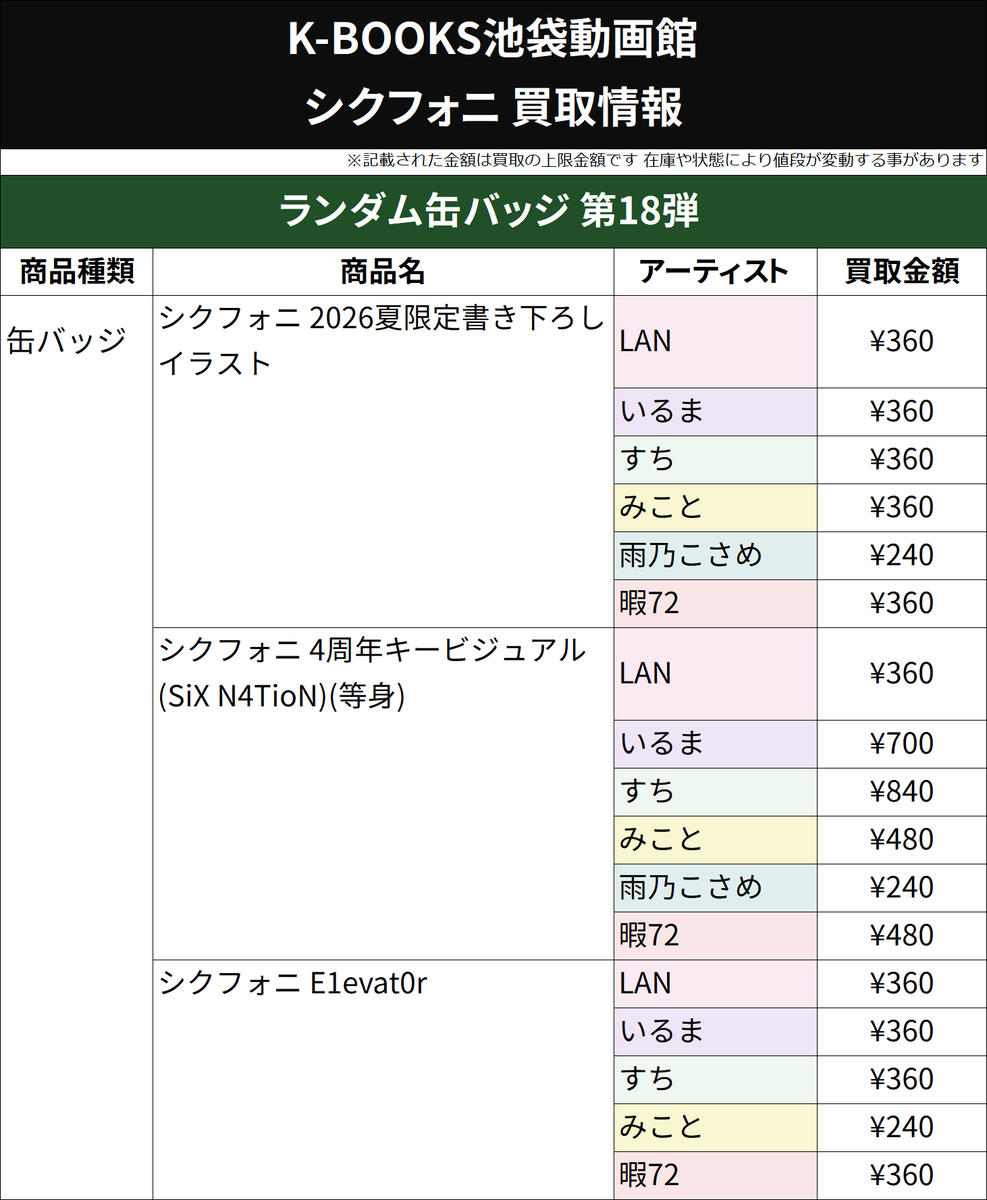Click LAN's ¥360 price in 4周年キービジュアル group
This screenshot has width=987, height=1200.
click(902, 673)
